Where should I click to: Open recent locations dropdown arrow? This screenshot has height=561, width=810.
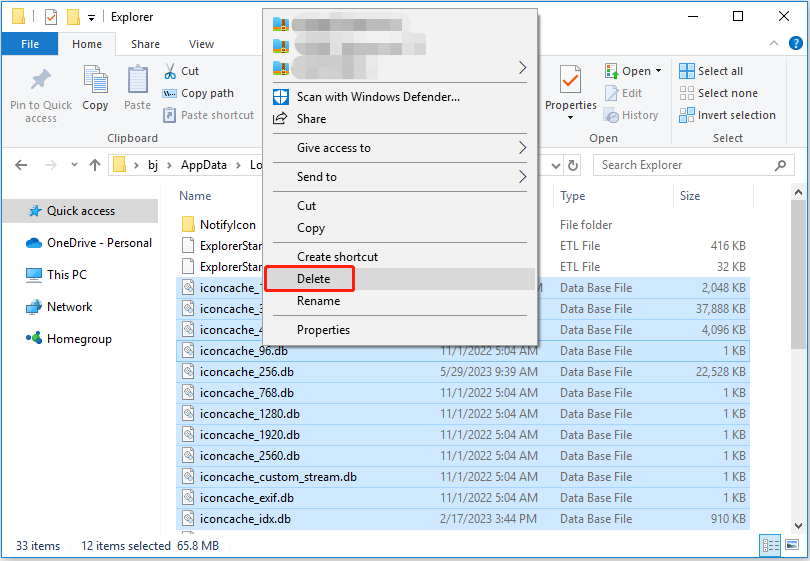(74, 165)
